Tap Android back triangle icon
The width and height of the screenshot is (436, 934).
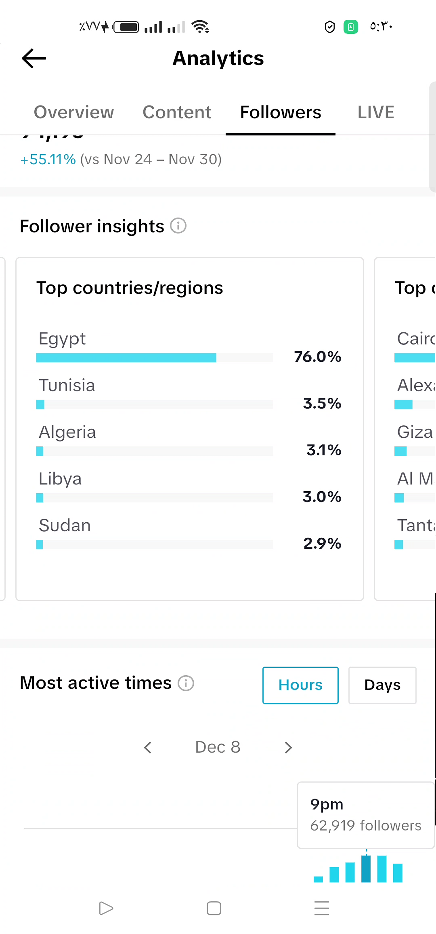click(106, 908)
